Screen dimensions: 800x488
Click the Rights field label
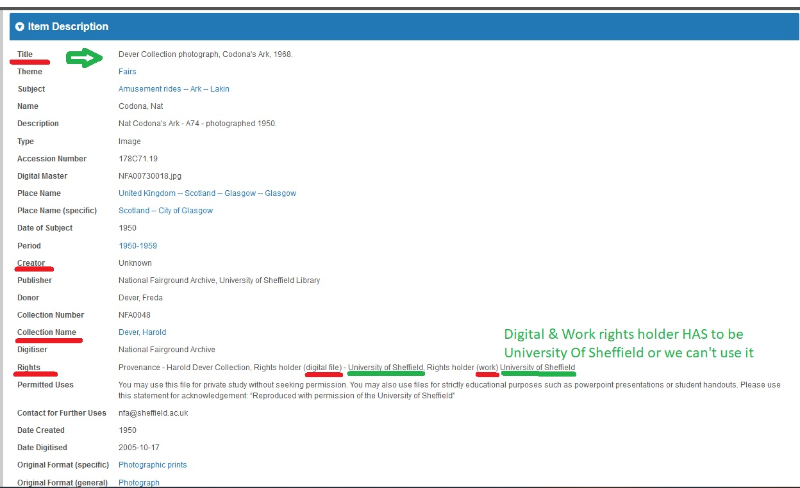pyautogui.click(x=29, y=367)
